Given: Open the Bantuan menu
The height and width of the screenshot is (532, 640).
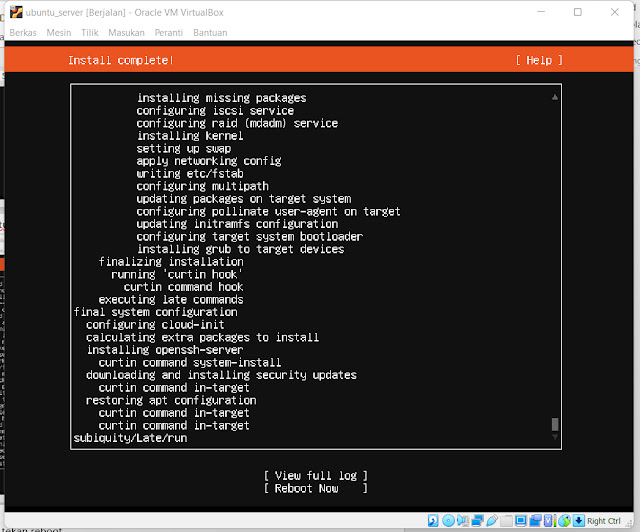Looking at the screenshot, I should coord(210,33).
